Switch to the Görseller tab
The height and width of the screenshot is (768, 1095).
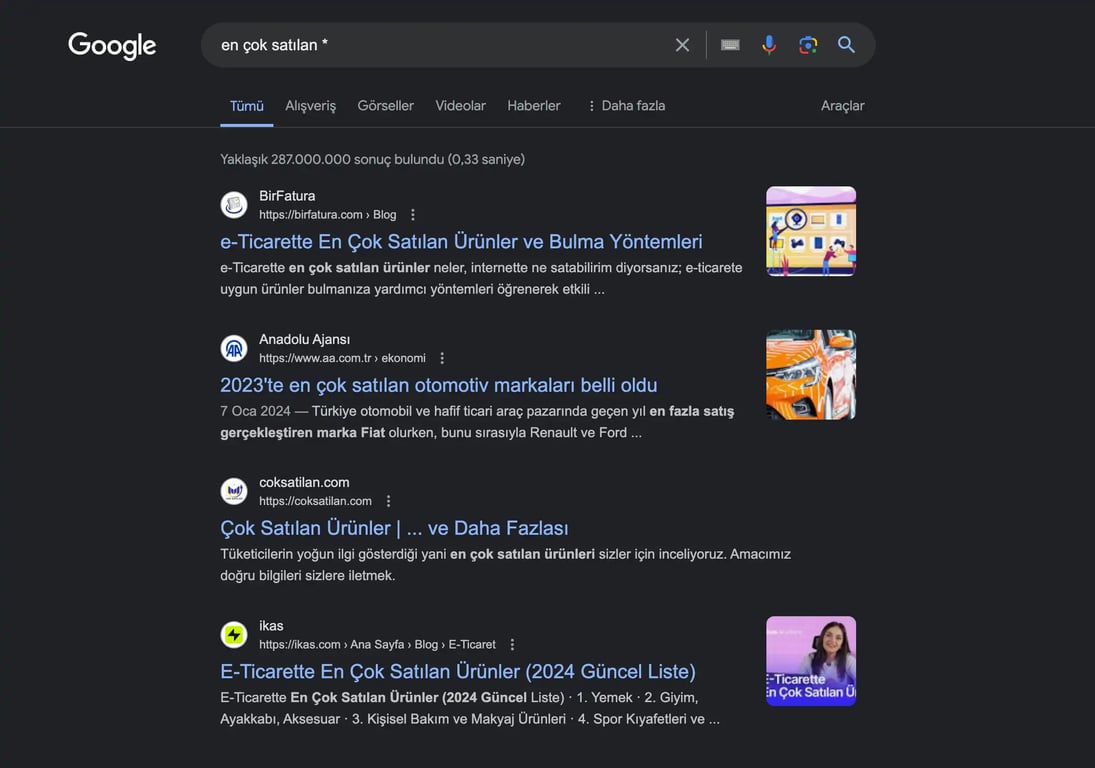385,105
